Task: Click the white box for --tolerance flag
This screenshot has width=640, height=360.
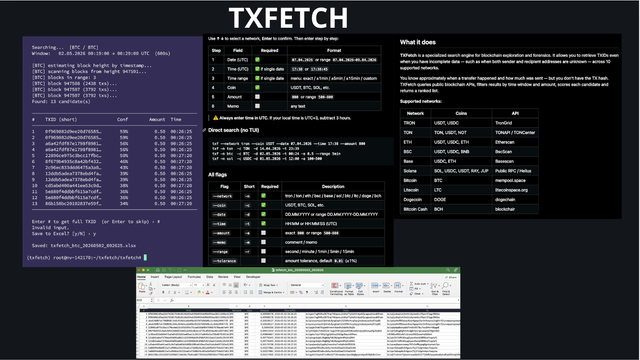Action: 263,260
